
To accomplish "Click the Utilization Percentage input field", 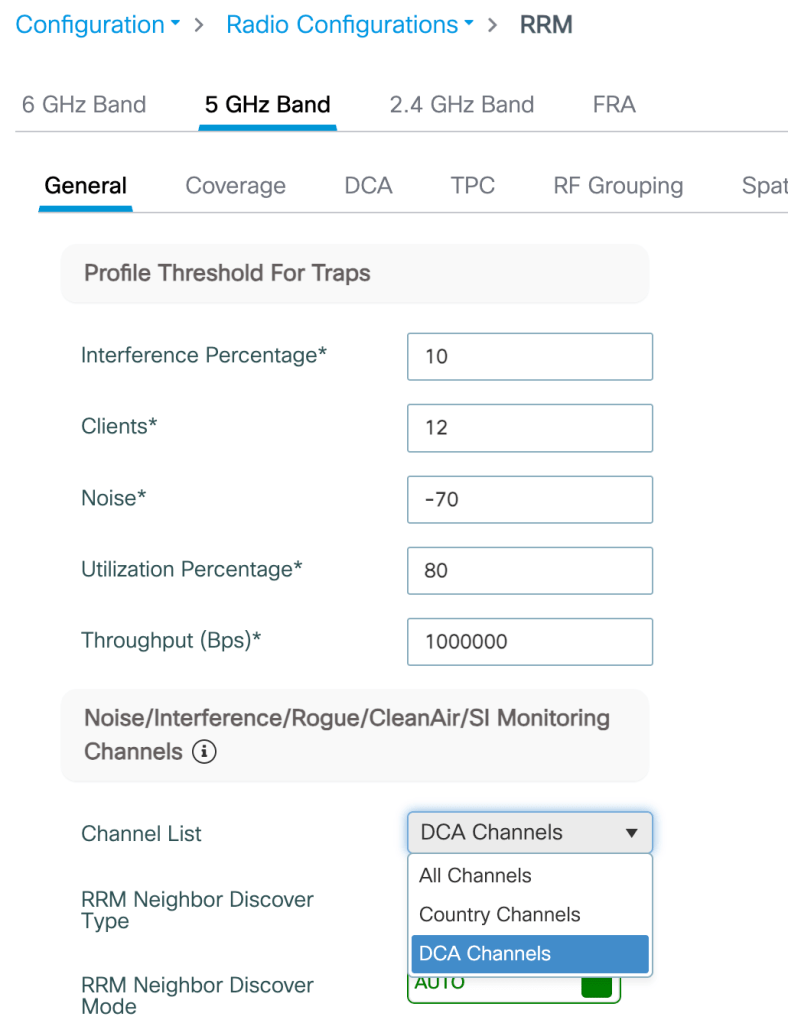I will click(x=529, y=570).
